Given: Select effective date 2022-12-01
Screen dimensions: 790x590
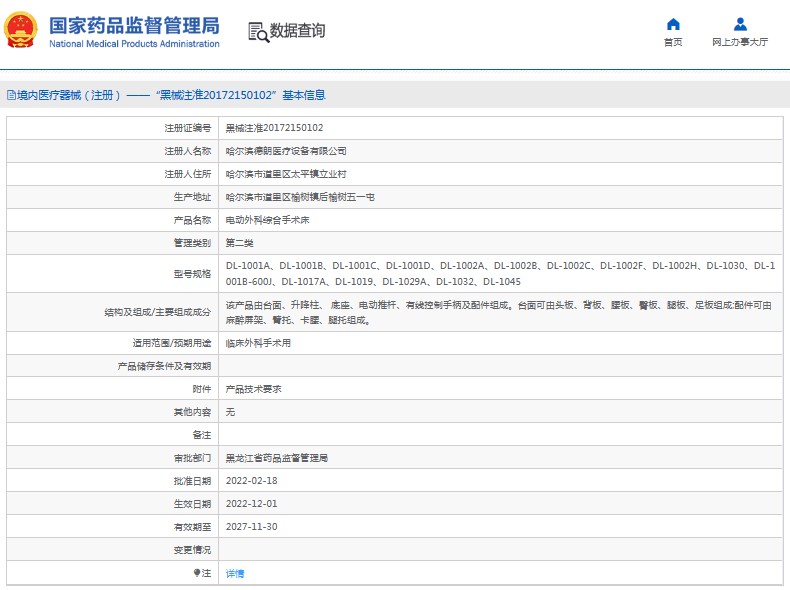Looking at the screenshot, I should pyautogui.click(x=251, y=504).
